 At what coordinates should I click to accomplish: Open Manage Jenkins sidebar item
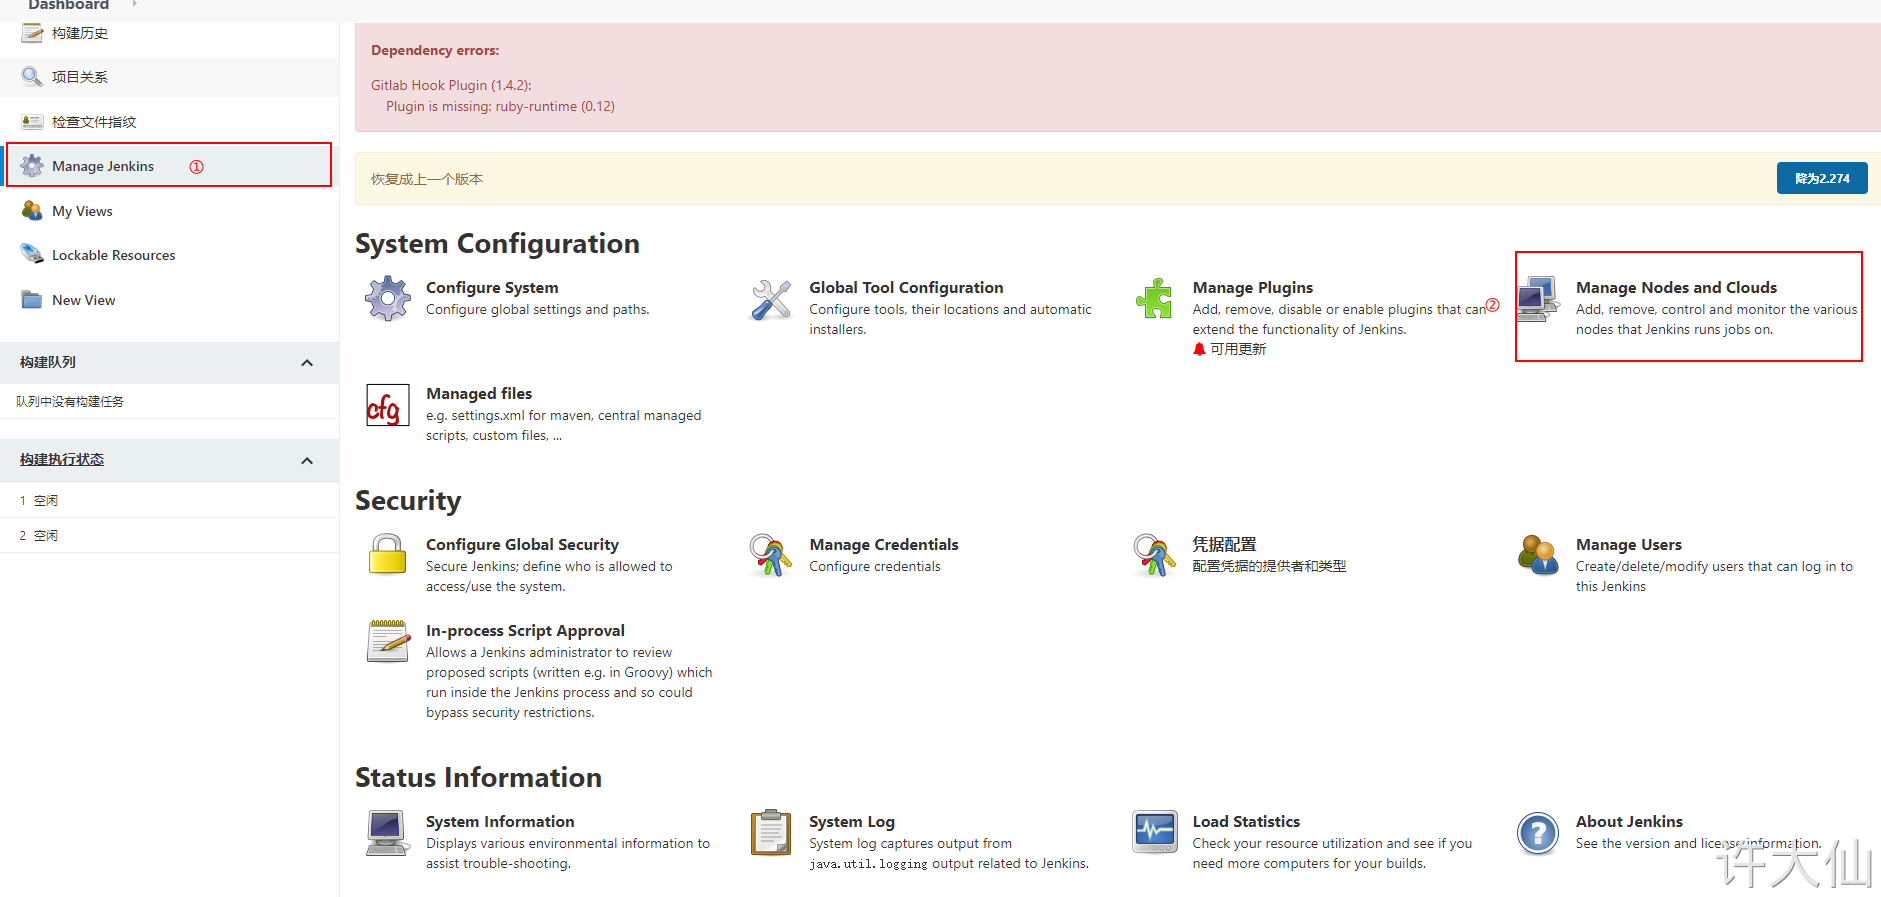click(103, 166)
